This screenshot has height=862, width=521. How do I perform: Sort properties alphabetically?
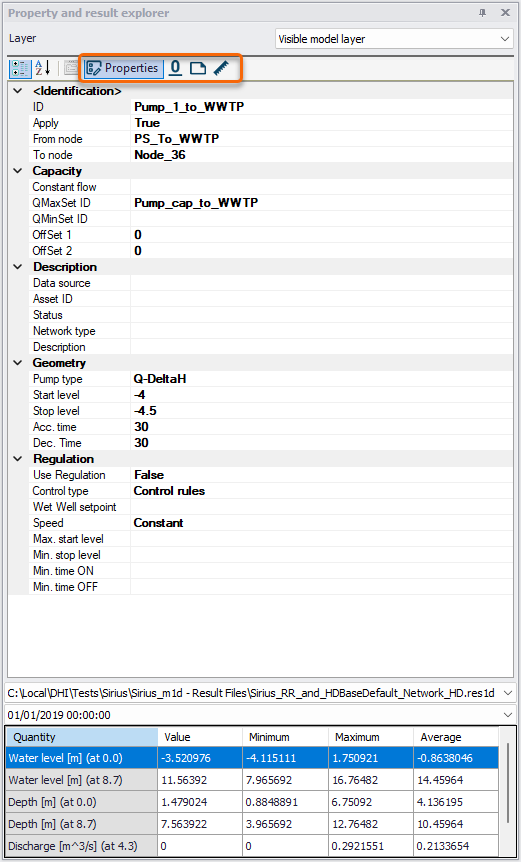tap(42, 68)
